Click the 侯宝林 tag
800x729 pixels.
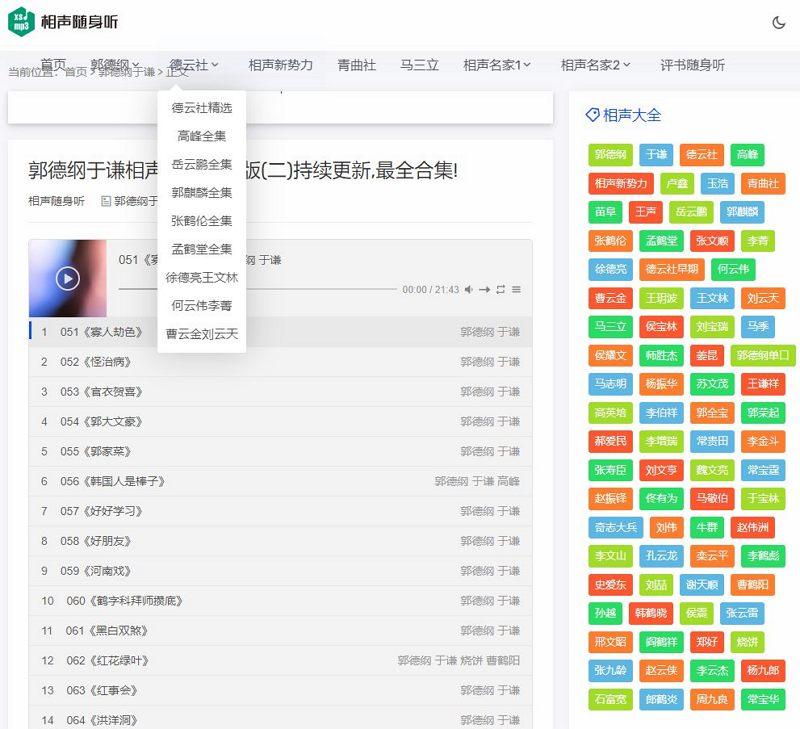(x=661, y=327)
